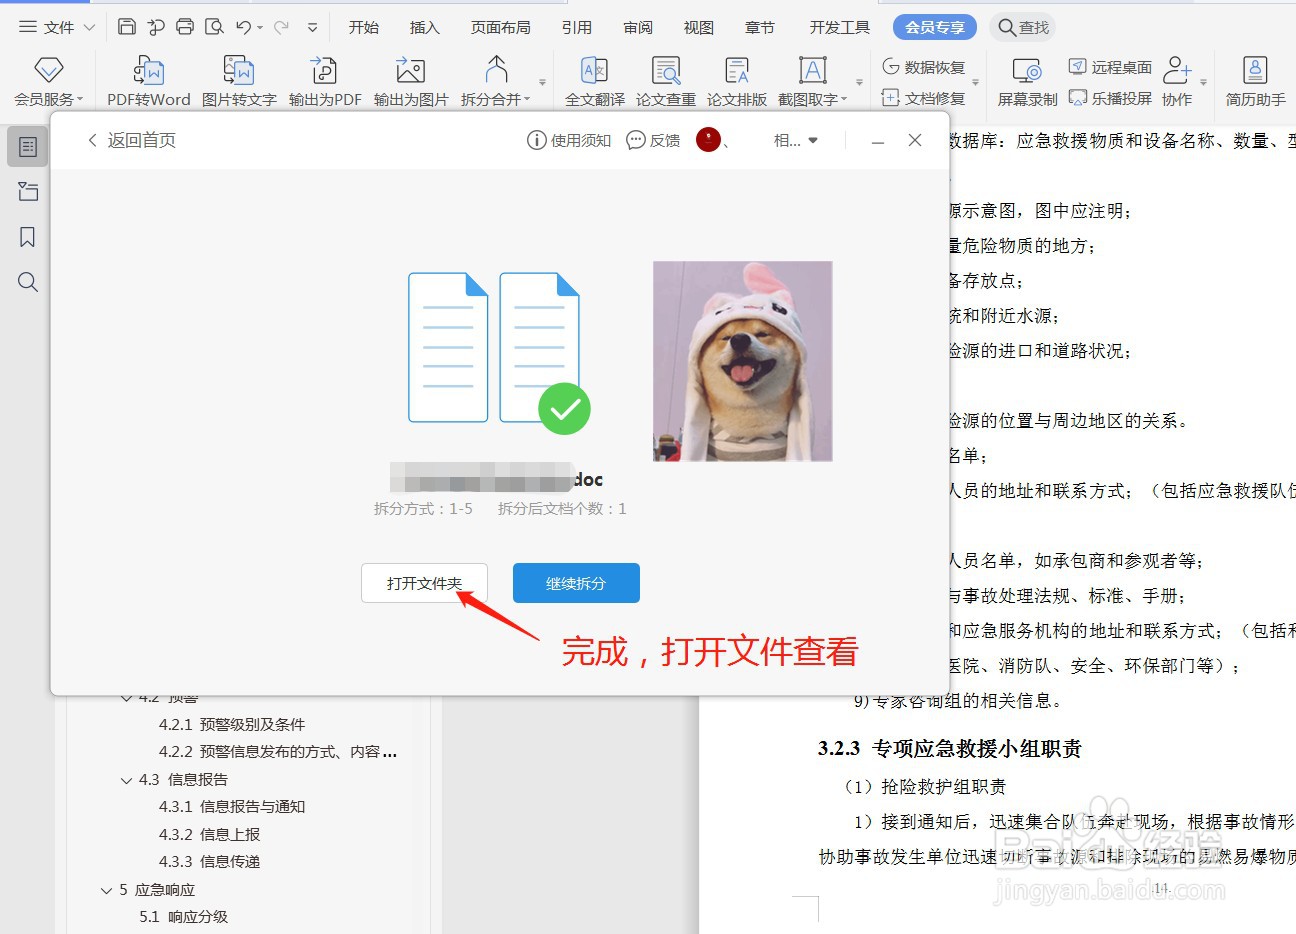The height and width of the screenshot is (934, 1296).
Task: Click the print icon in quick toolbar
Action: [184, 28]
